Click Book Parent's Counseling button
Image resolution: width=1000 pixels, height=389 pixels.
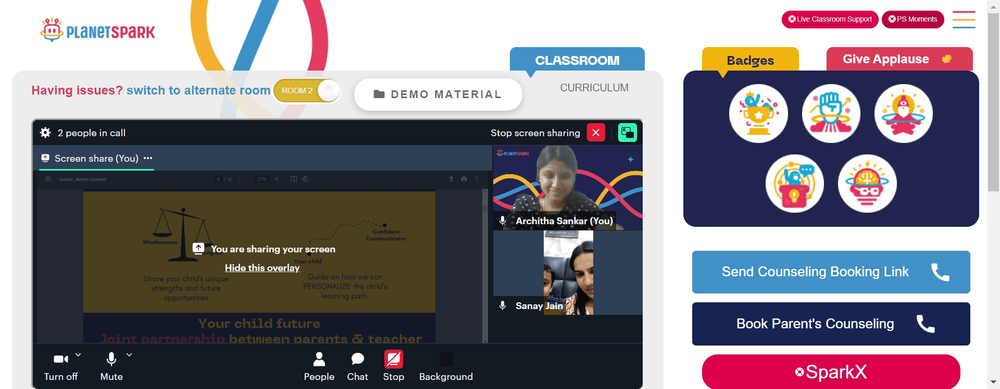[x=831, y=323]
